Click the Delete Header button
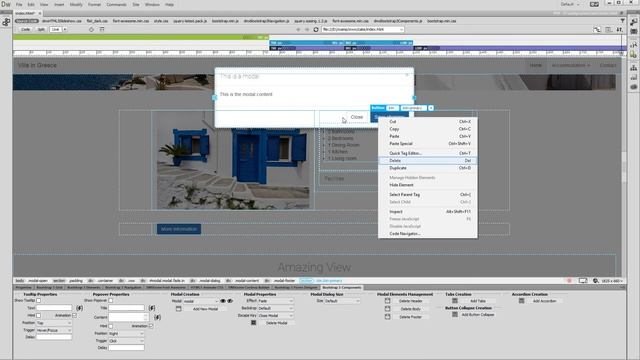640x360 pixels. [x=411, y=301]
